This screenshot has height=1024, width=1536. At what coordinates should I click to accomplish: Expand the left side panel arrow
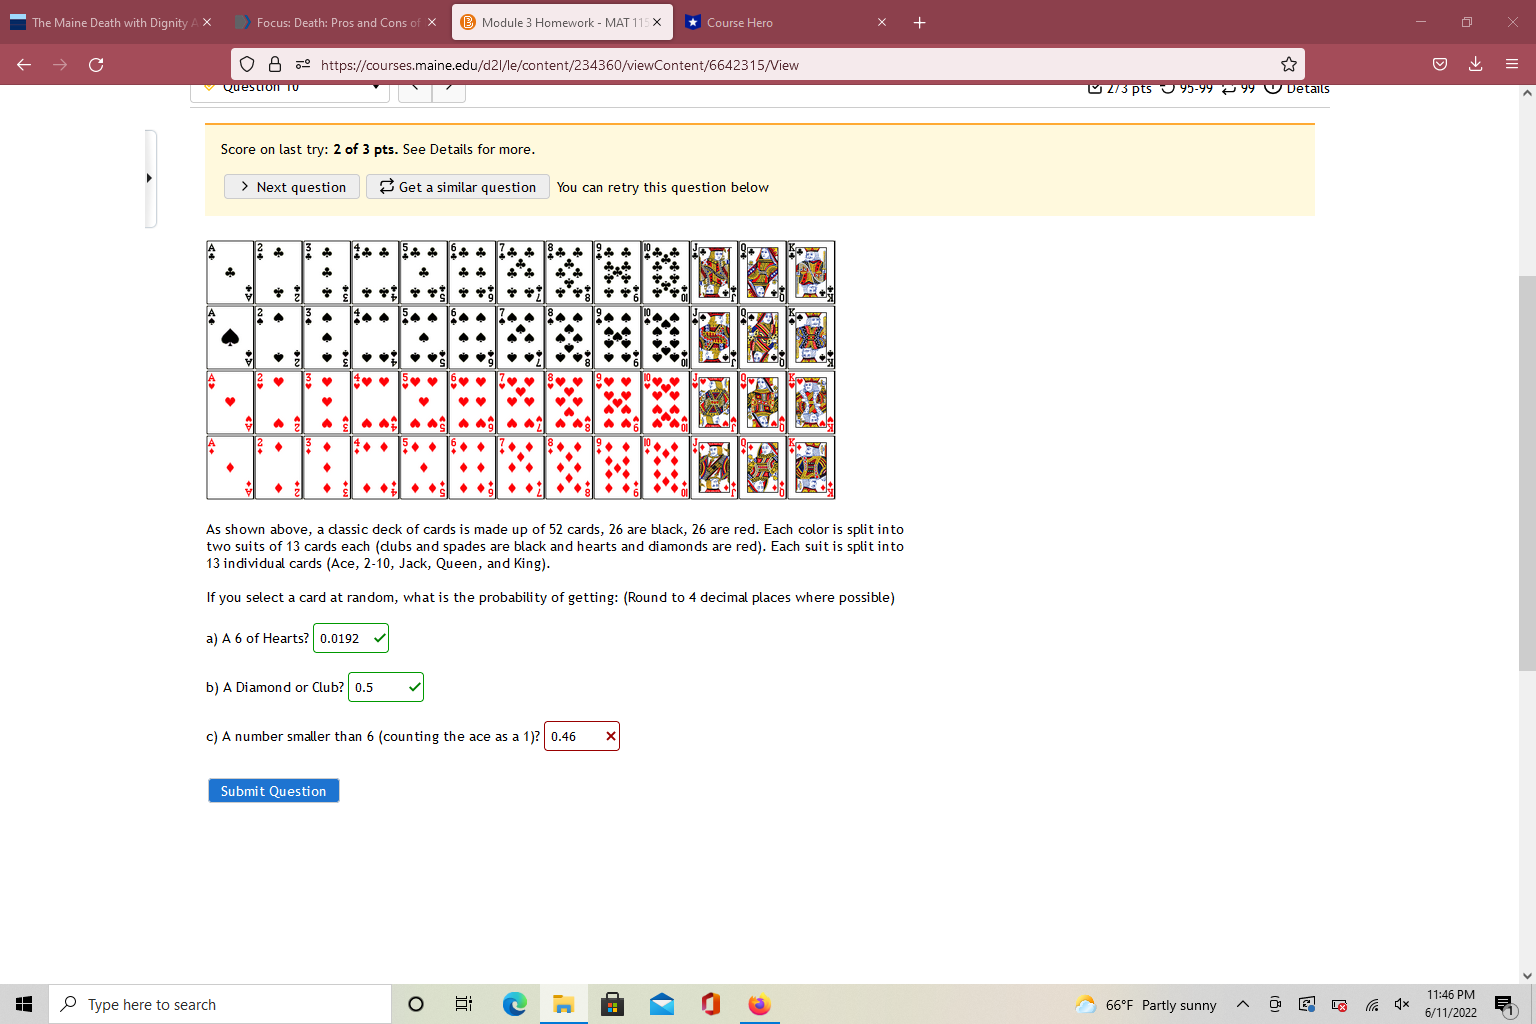click(149, 178)
